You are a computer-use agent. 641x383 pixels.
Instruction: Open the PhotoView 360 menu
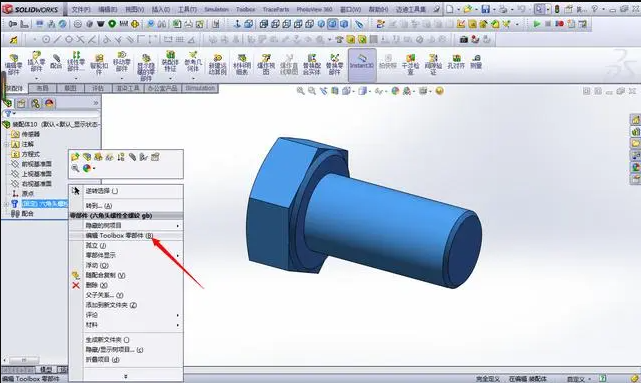(x=315, y=9)
